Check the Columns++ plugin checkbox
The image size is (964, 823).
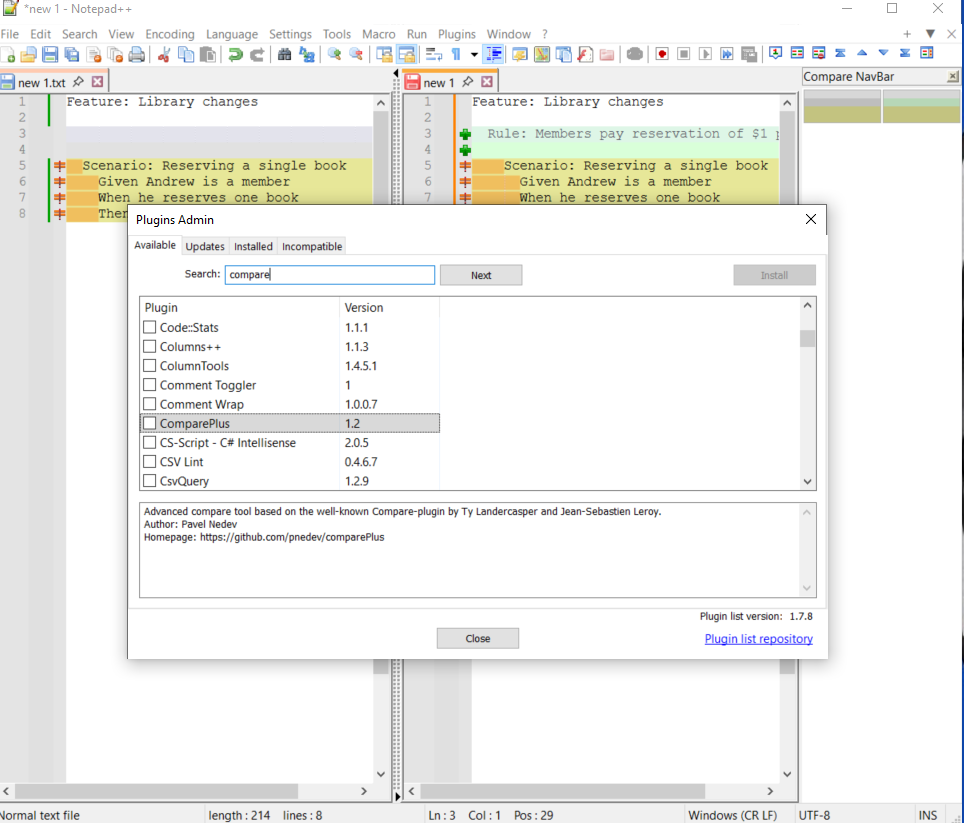pos(149,346)
